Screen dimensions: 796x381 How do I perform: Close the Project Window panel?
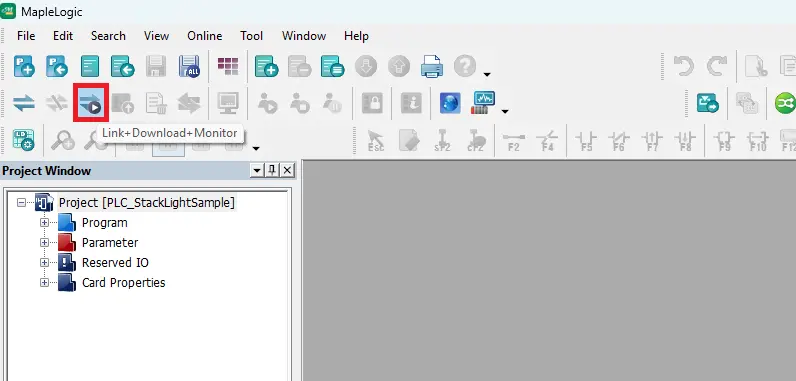click(287, 170)
